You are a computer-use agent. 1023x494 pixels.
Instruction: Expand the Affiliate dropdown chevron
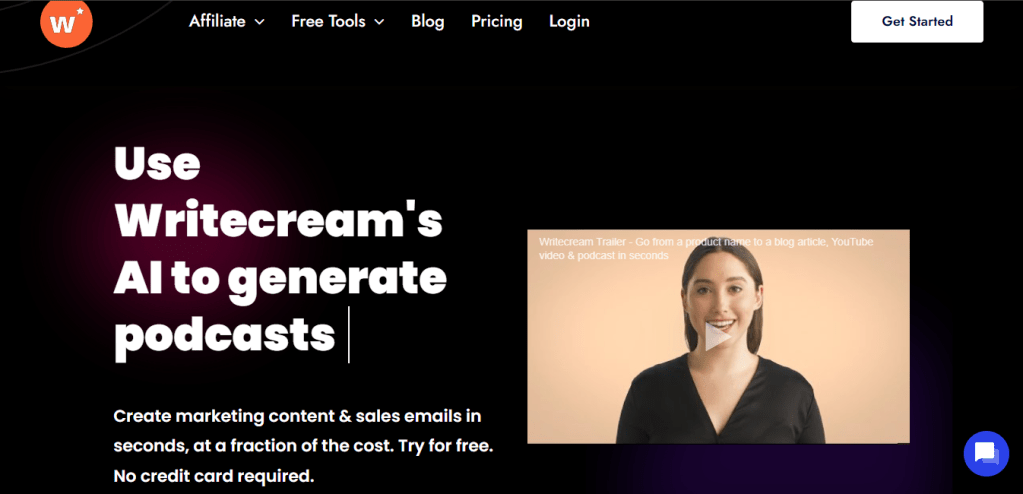[x=260, y=22]
